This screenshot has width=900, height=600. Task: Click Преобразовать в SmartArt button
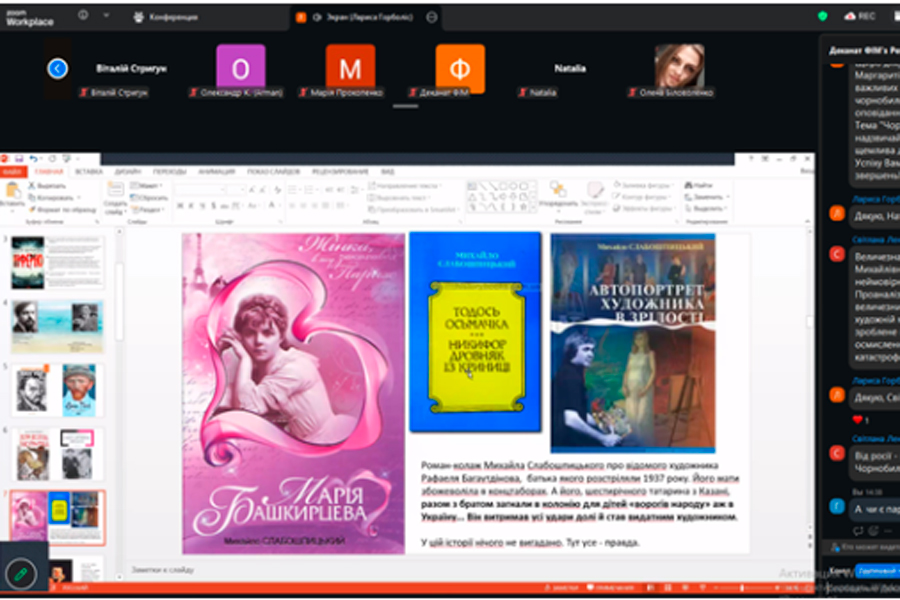click(412, 210)
